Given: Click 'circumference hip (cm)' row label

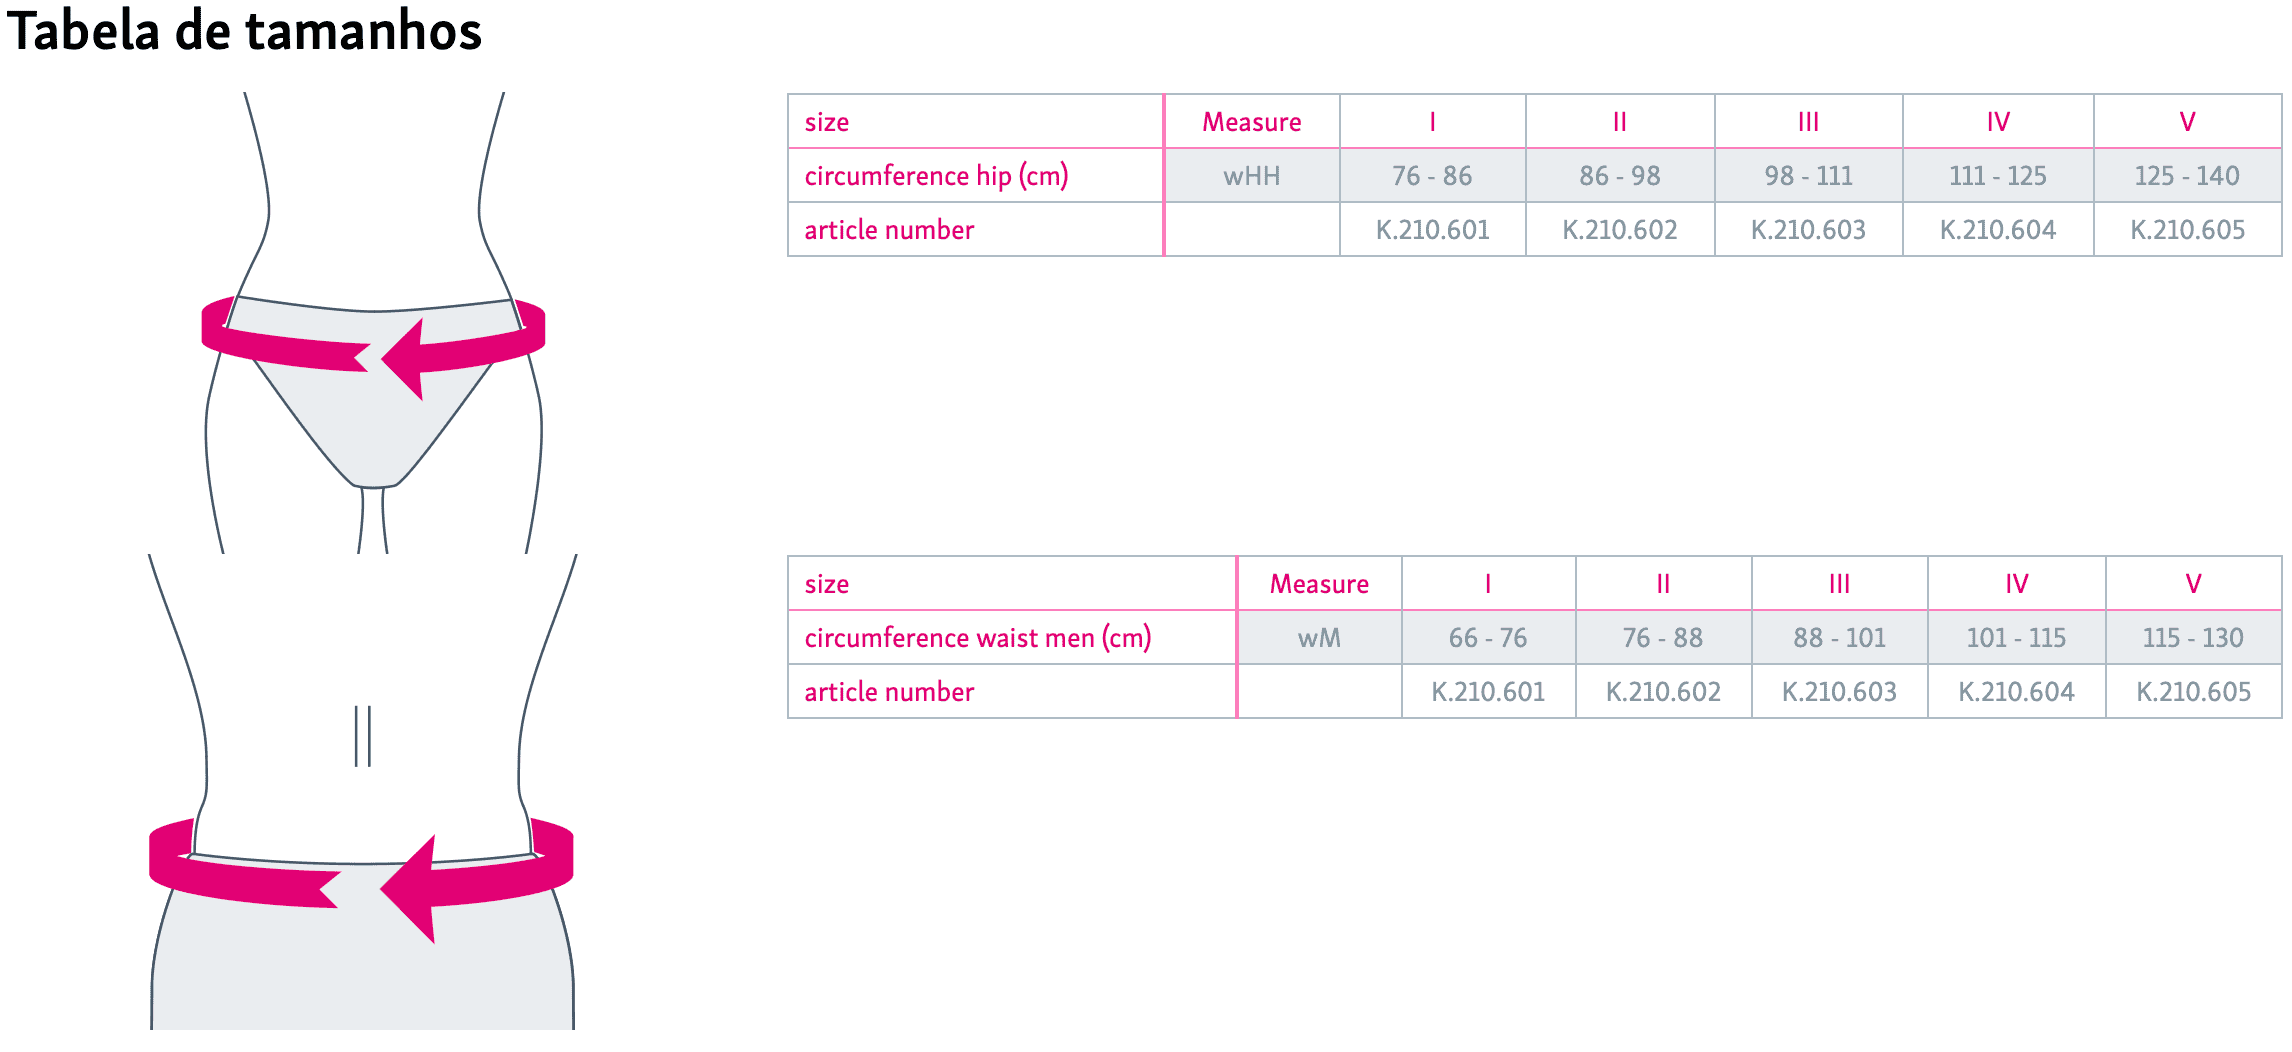Looking at the screenshot, I should click(936, 176).
